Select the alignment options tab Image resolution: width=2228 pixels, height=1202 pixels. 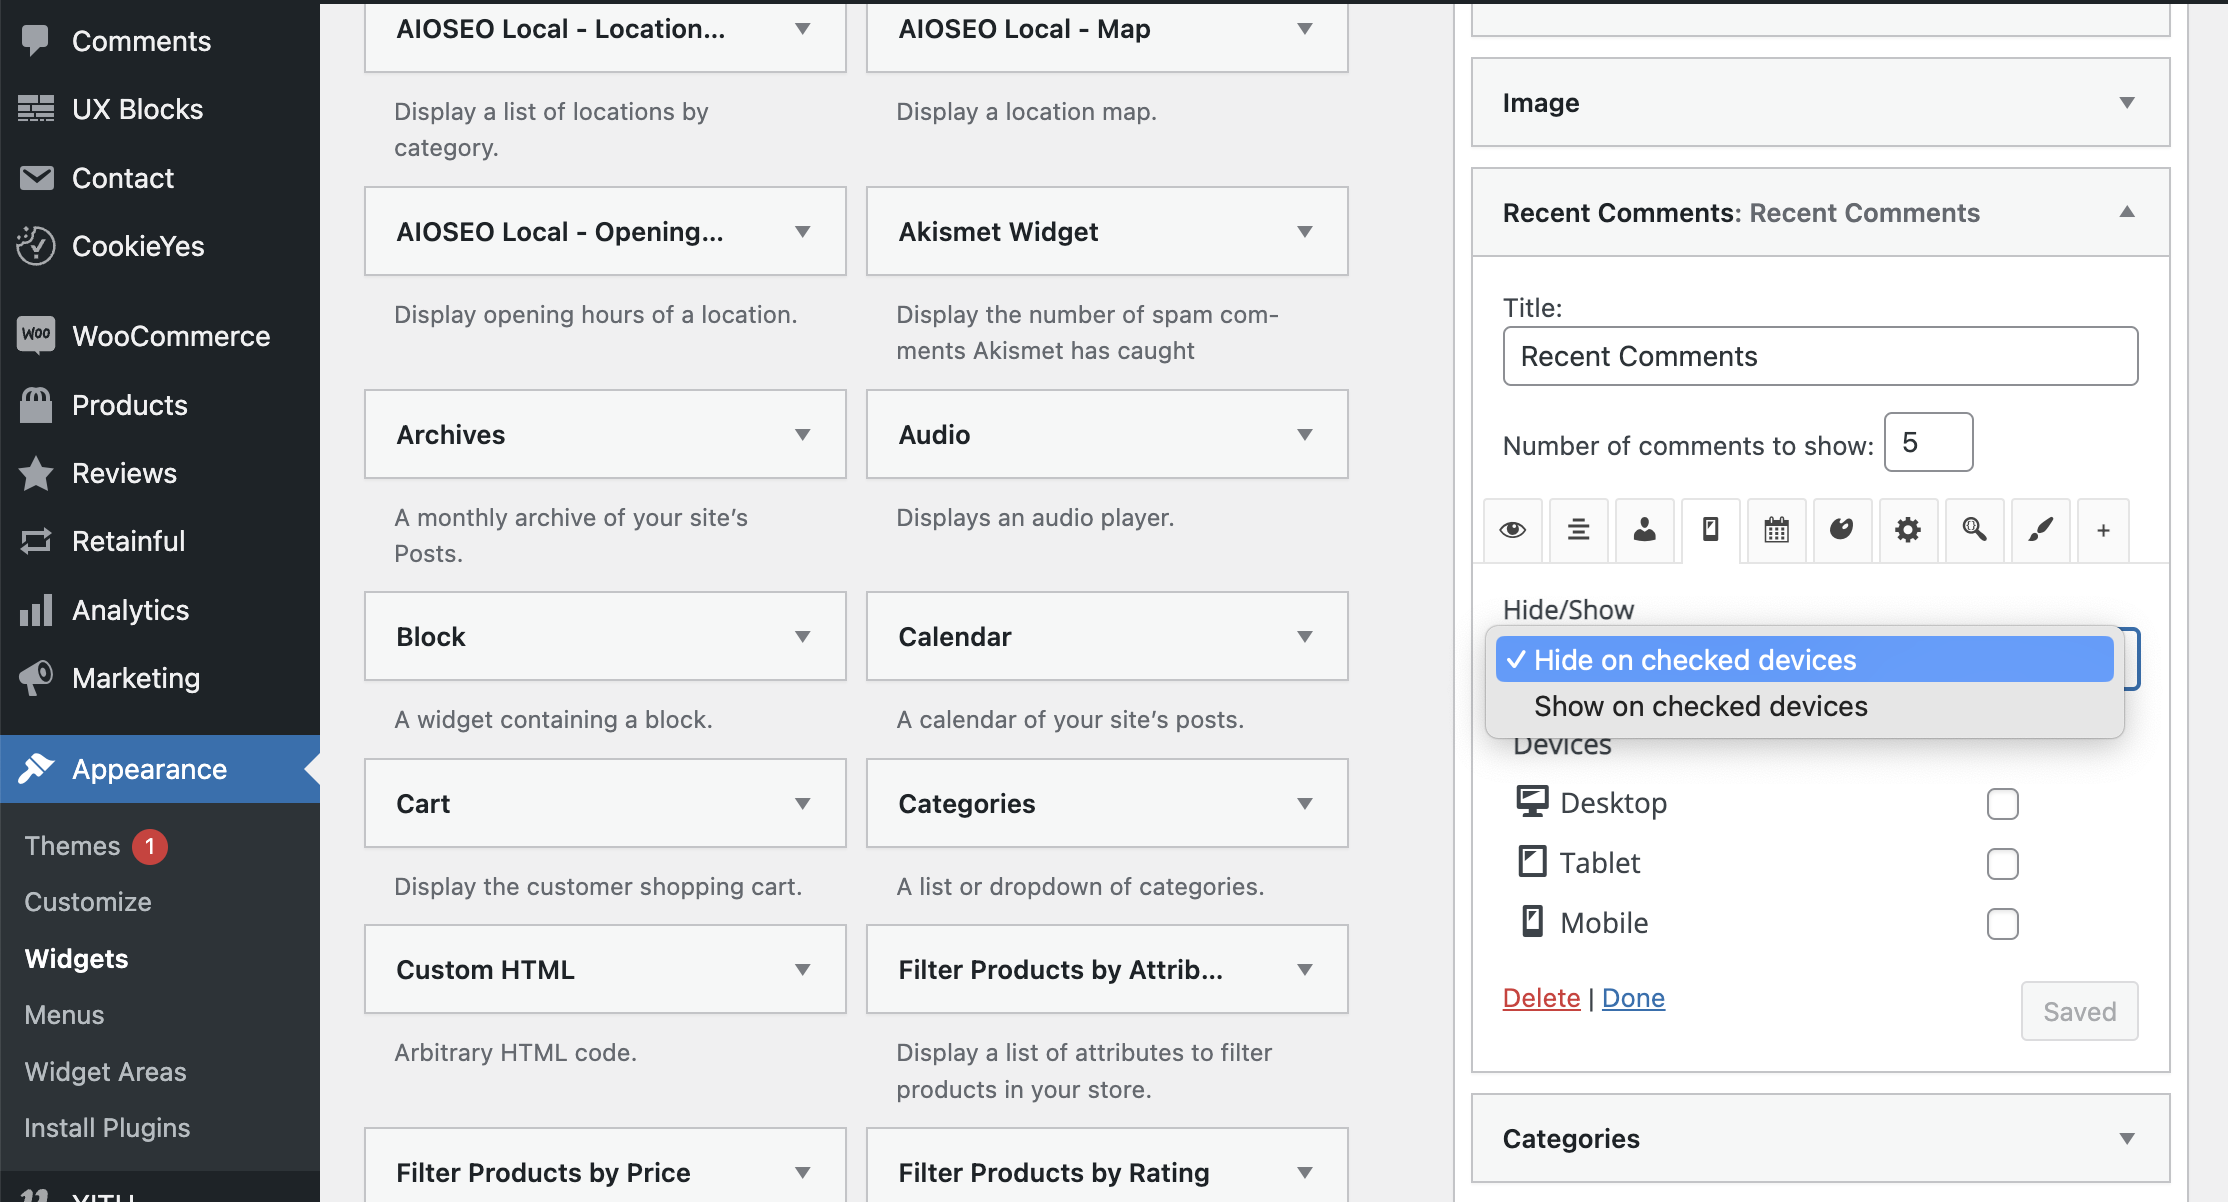pyautogui.click(x=1578, y=530)
